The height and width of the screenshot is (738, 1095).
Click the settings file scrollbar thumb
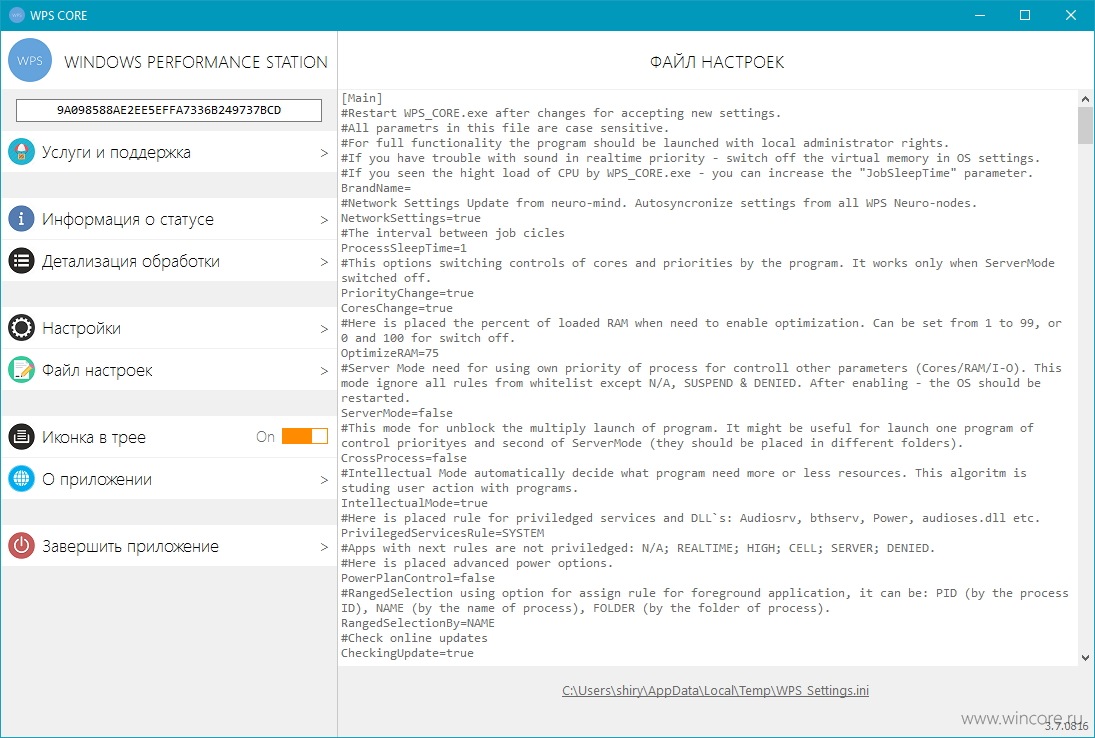click(x=1085, y=125)
